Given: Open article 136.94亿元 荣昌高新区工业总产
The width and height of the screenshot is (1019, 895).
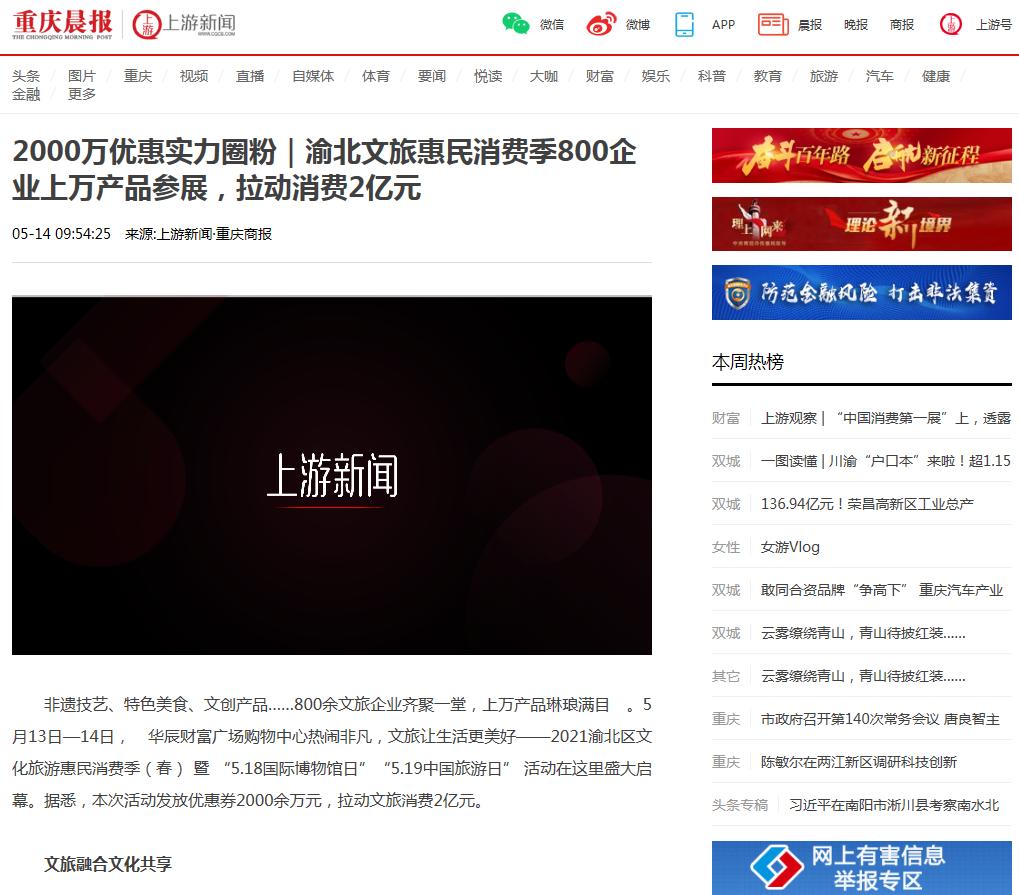Looking at the screenshot, I should pyautogui.click(x=867, y=504).
